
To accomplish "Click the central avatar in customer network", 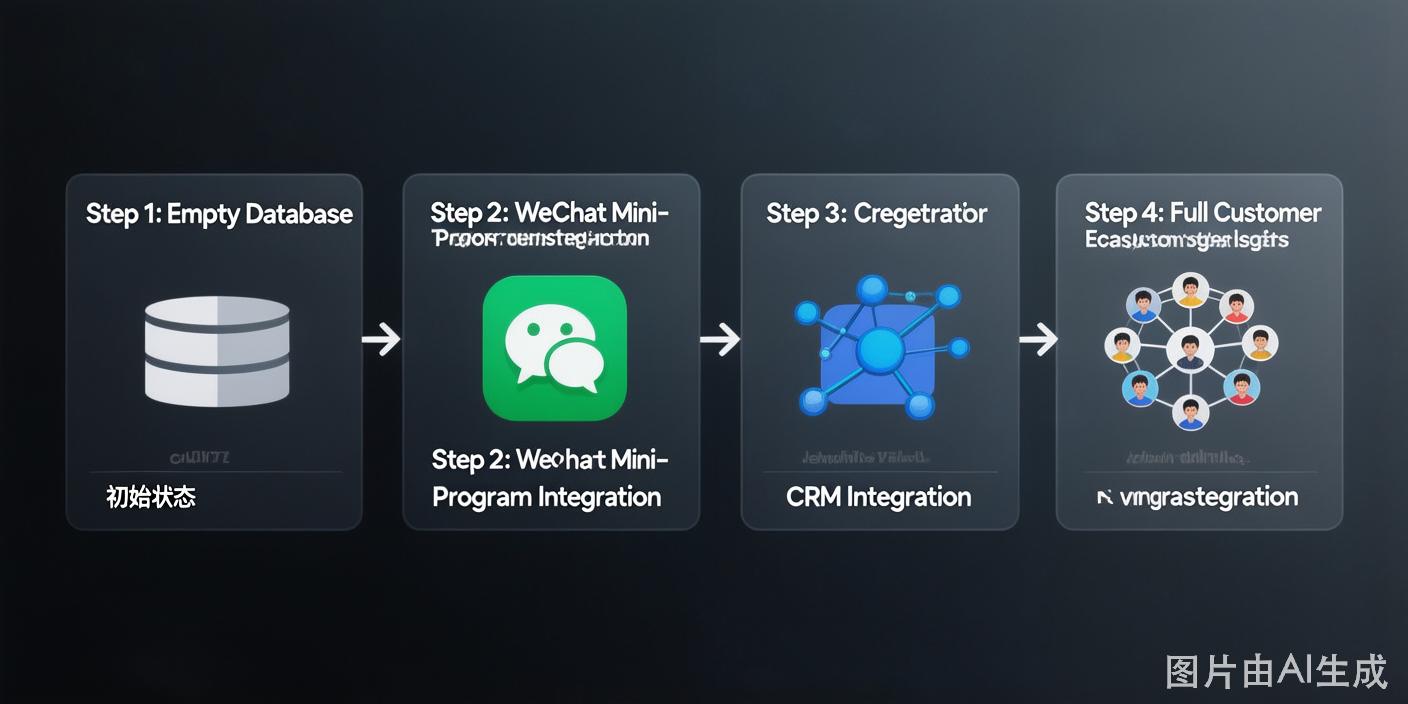I will (x=1190, y=349).
